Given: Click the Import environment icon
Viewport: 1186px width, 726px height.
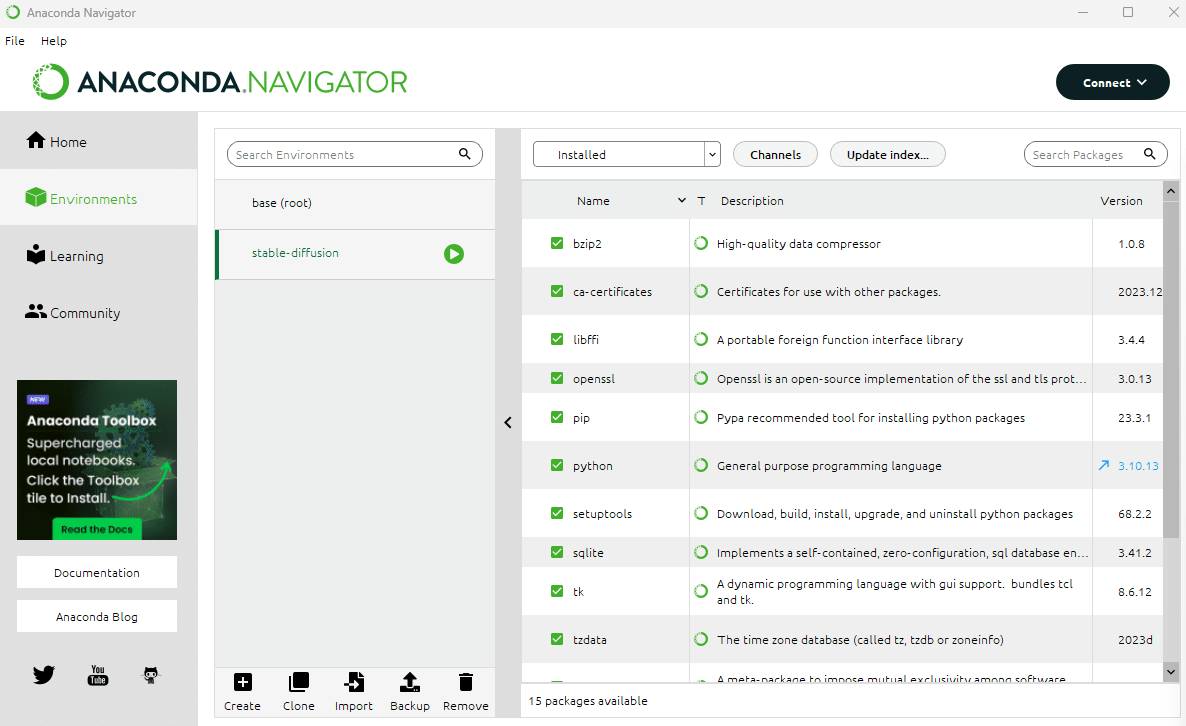Looking at the screenshot, I should (354, 682).
